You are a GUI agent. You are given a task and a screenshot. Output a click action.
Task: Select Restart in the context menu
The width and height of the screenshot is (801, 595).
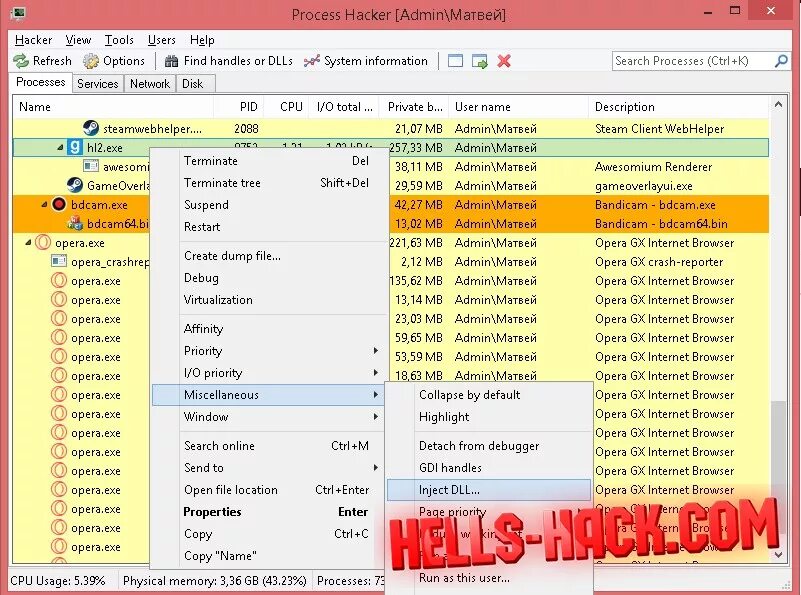pos(270,227)
